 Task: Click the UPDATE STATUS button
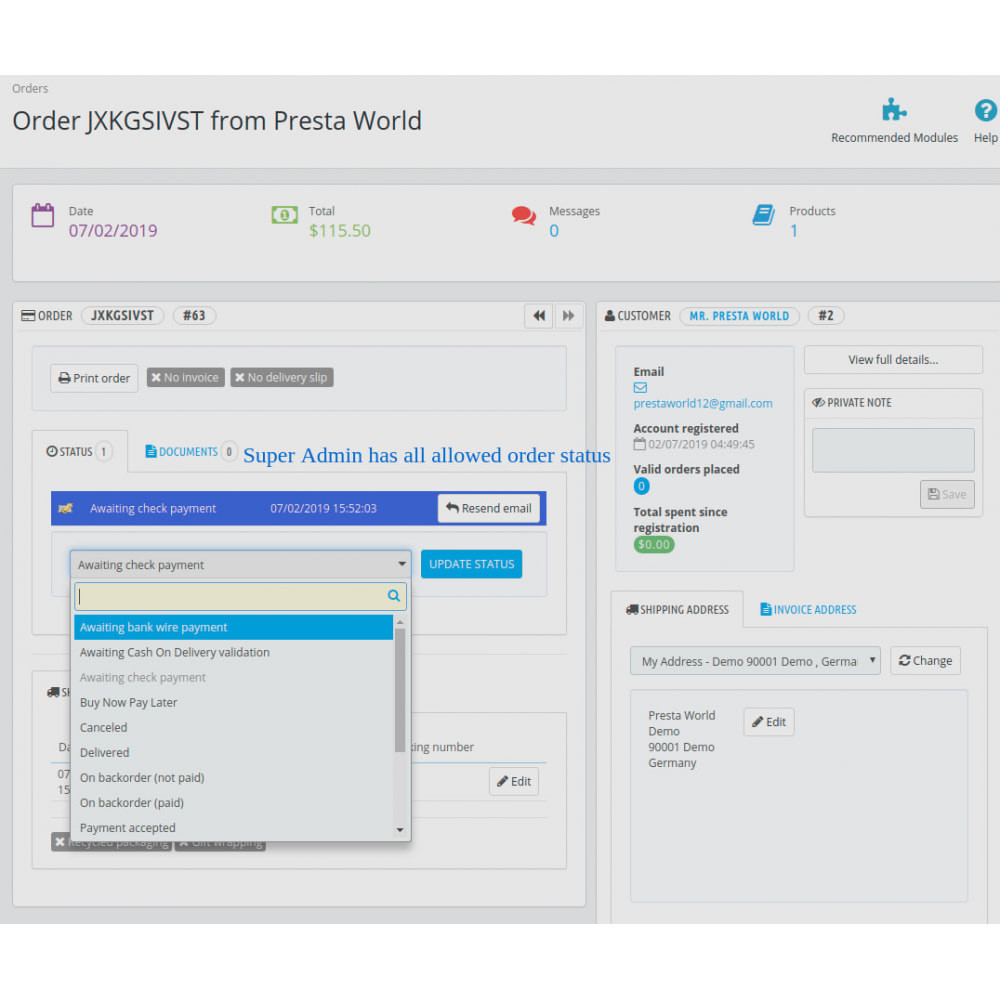pos(471,564)
